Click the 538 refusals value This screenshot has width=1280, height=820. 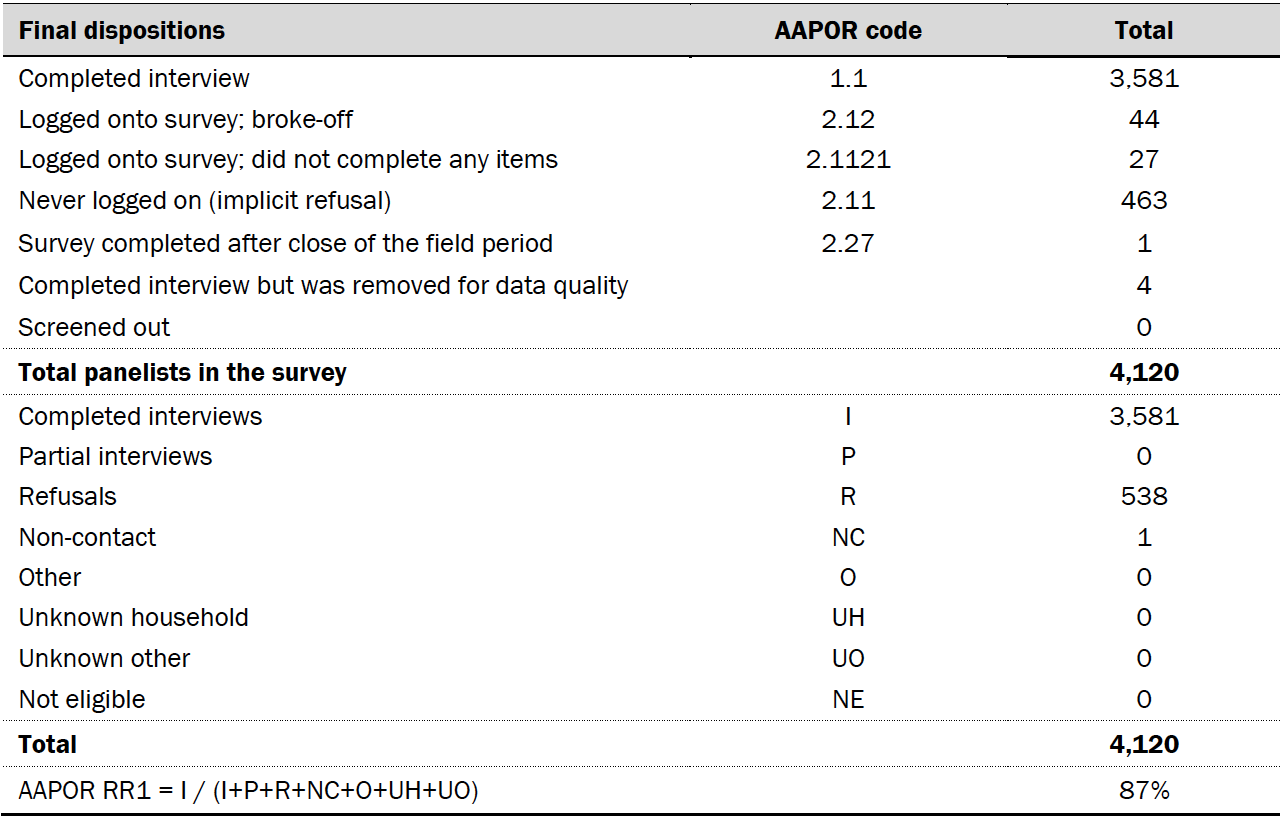tap(1144, 496)
